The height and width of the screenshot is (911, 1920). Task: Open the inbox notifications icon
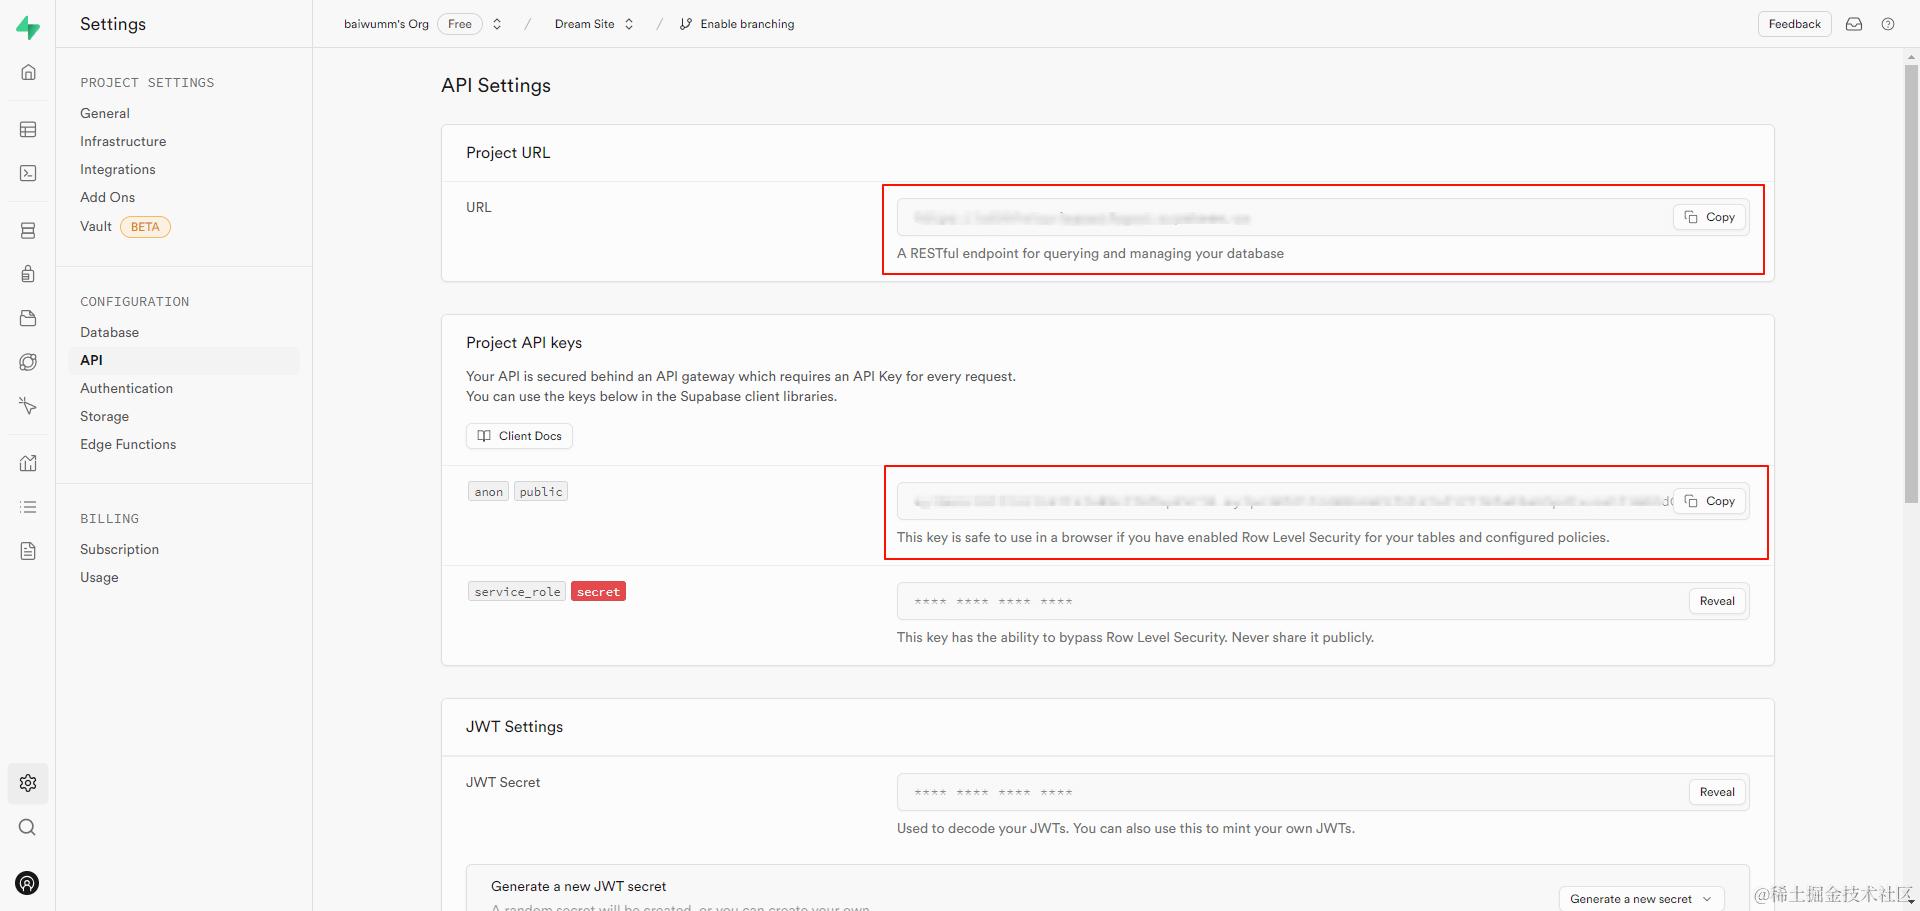(1854, 24)
